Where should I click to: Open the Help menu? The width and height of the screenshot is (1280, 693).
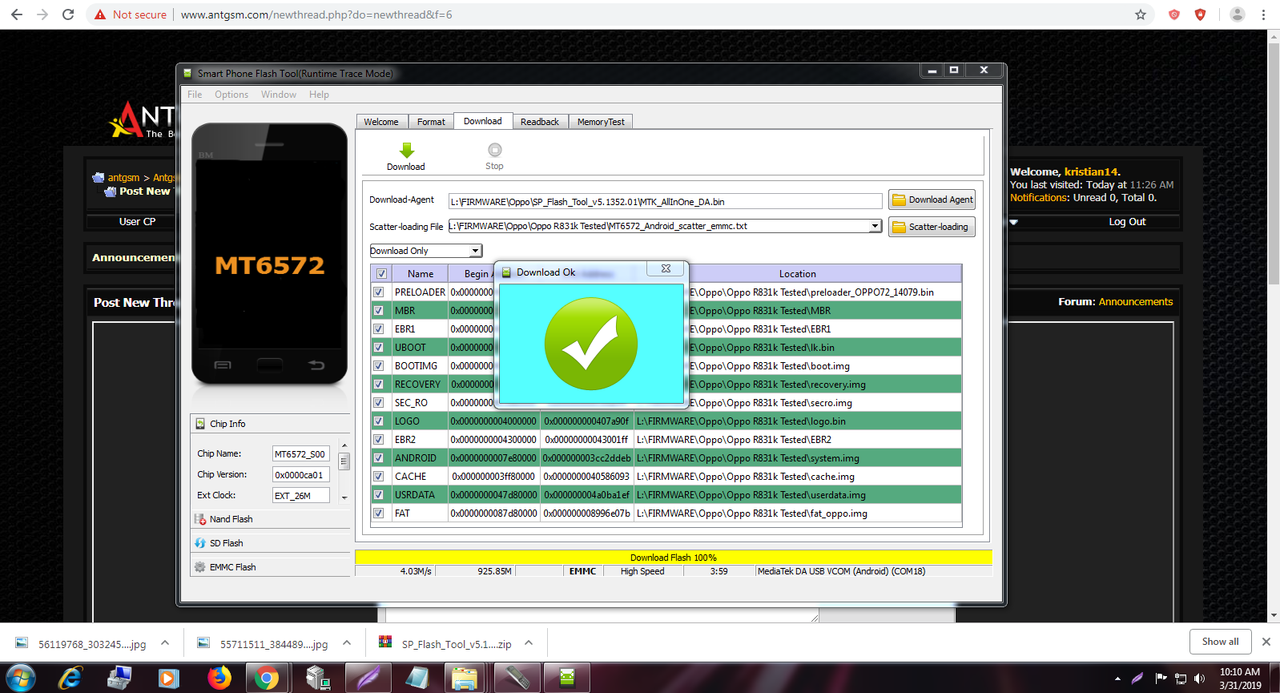click(319, 95)
